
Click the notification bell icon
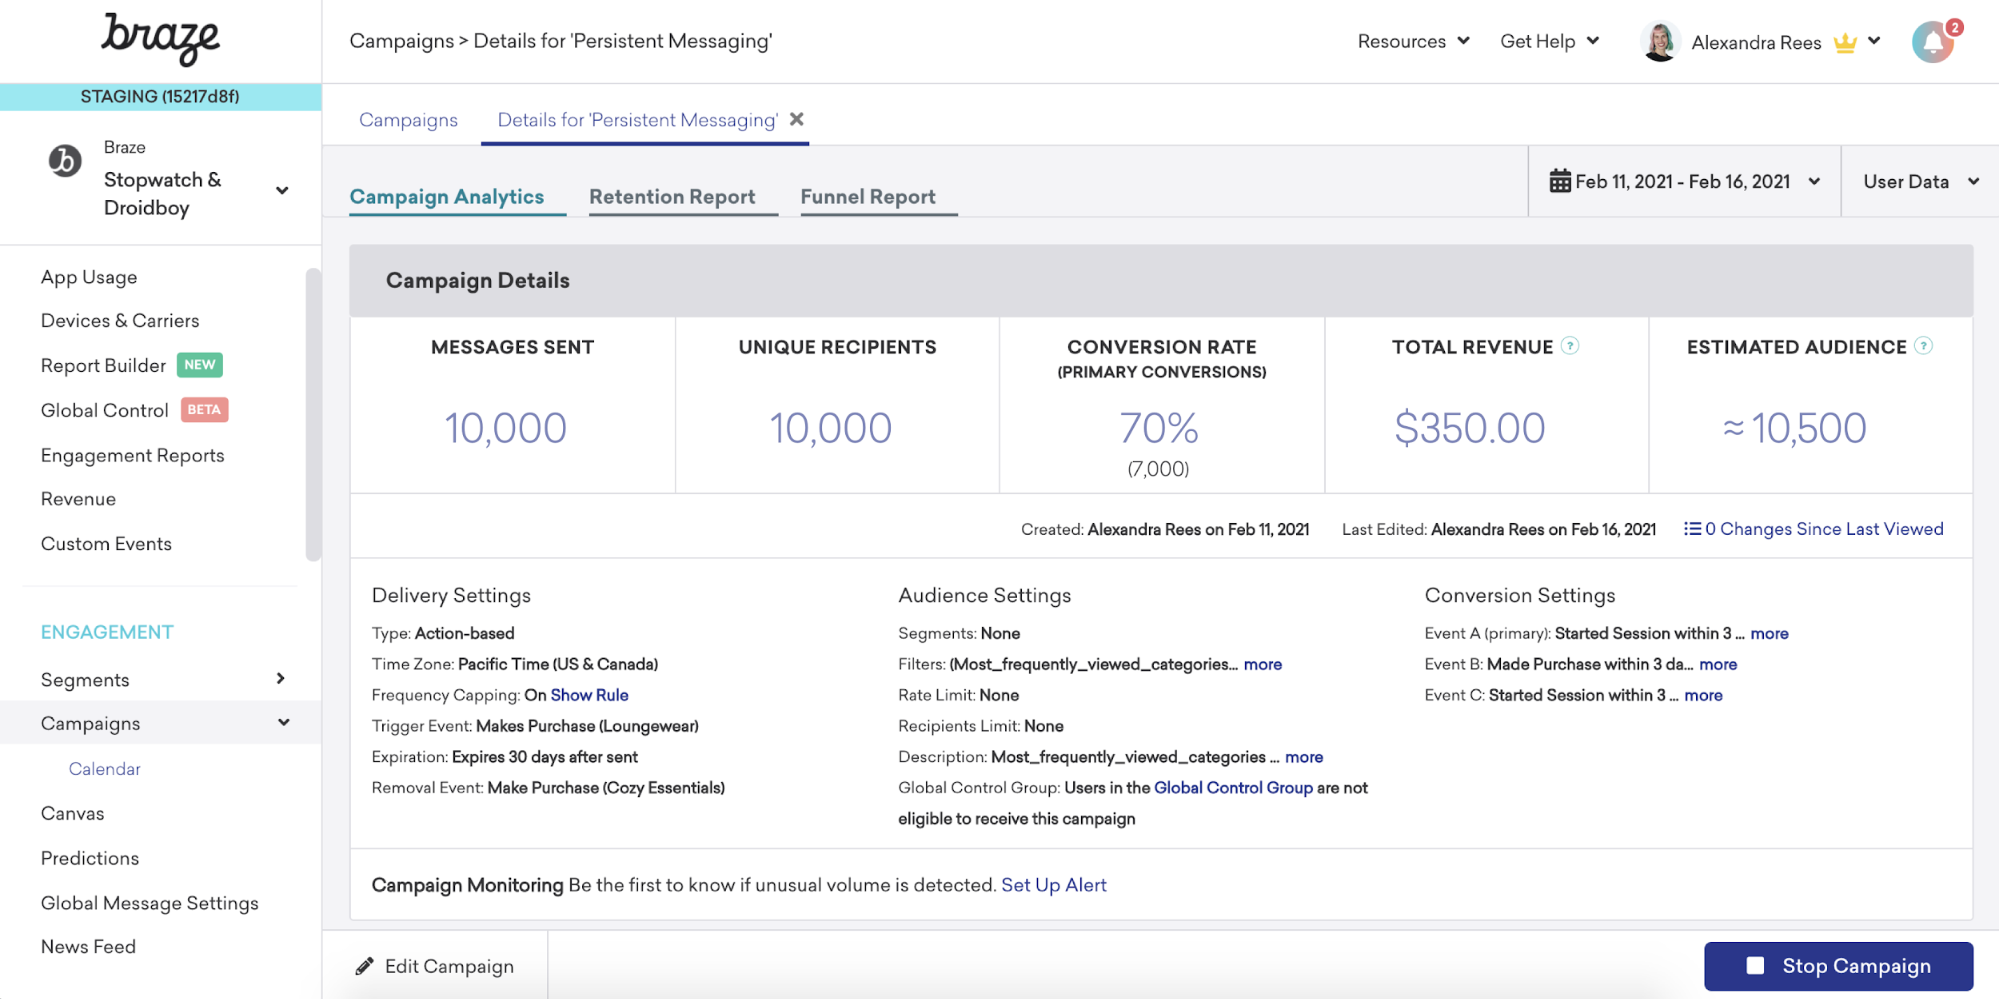coord(1932,42)
